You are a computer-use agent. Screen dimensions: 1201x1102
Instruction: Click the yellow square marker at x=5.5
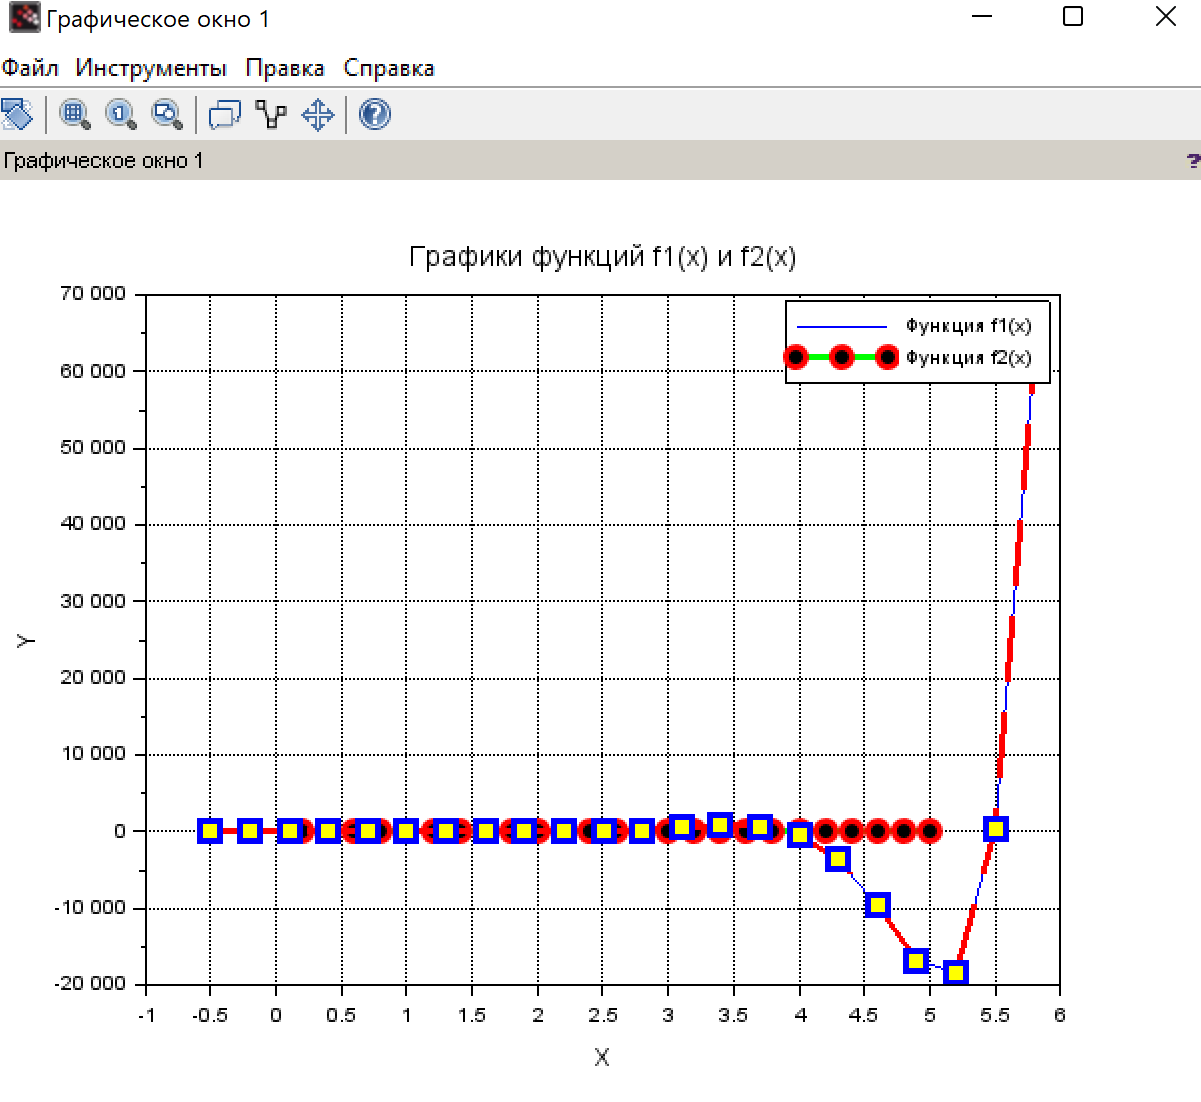coord(995,828)
